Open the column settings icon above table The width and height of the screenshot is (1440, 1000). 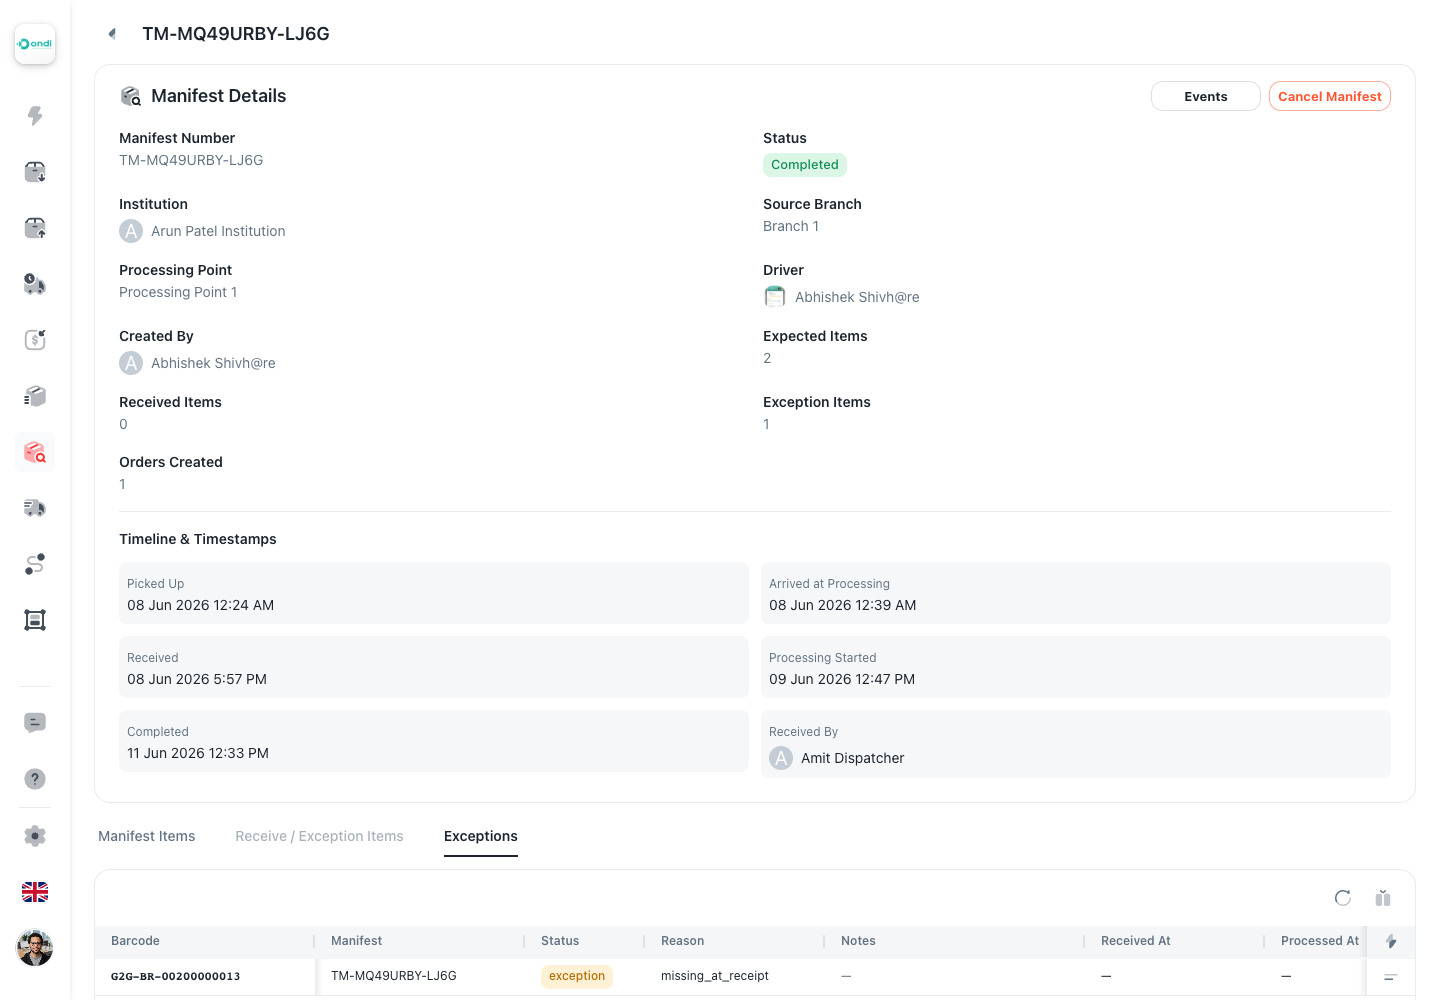pyautogui.click(x=1383, y=898)
